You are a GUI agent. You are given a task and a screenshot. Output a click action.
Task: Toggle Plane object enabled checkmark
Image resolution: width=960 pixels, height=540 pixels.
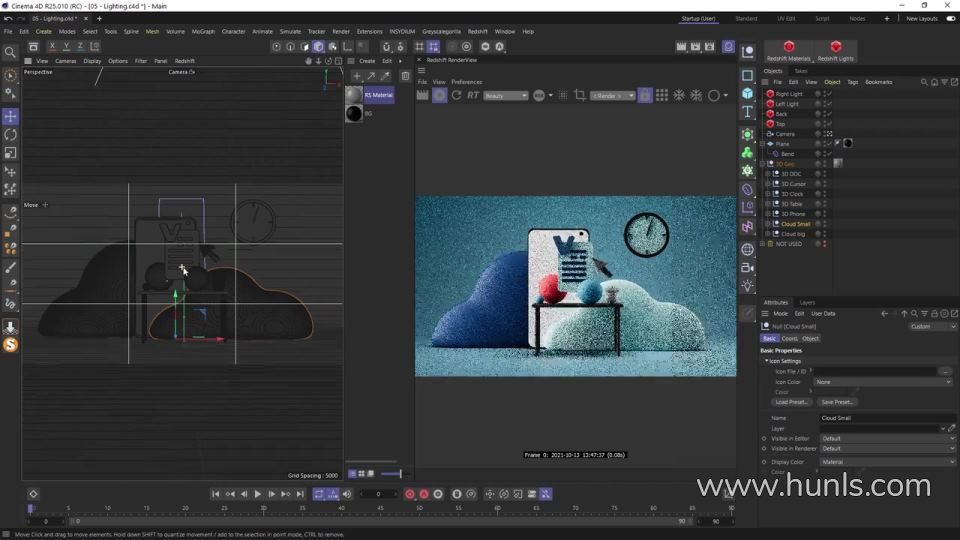[x=828, y=144]
